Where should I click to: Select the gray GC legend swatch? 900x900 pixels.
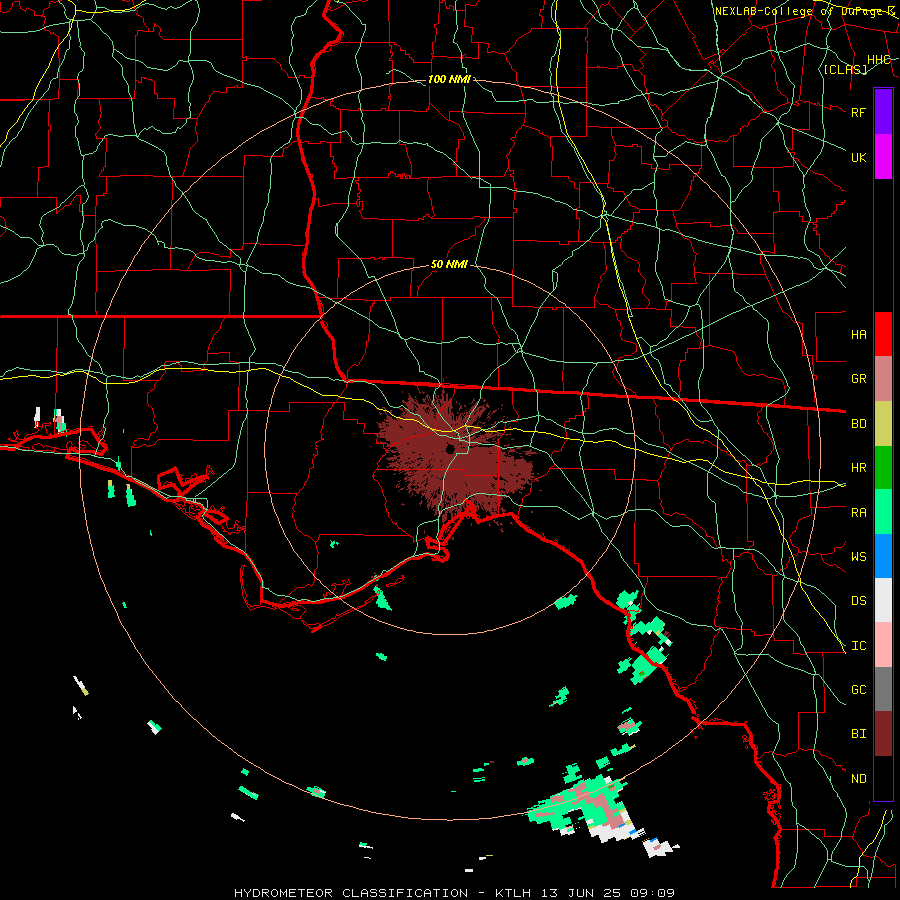pos(883,689)
